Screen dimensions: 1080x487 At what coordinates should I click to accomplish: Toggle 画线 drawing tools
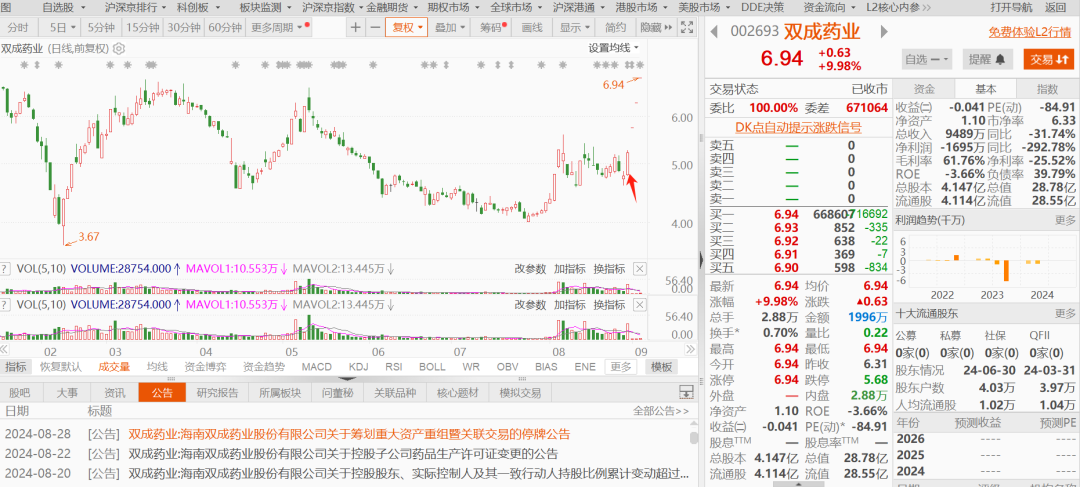532,28
